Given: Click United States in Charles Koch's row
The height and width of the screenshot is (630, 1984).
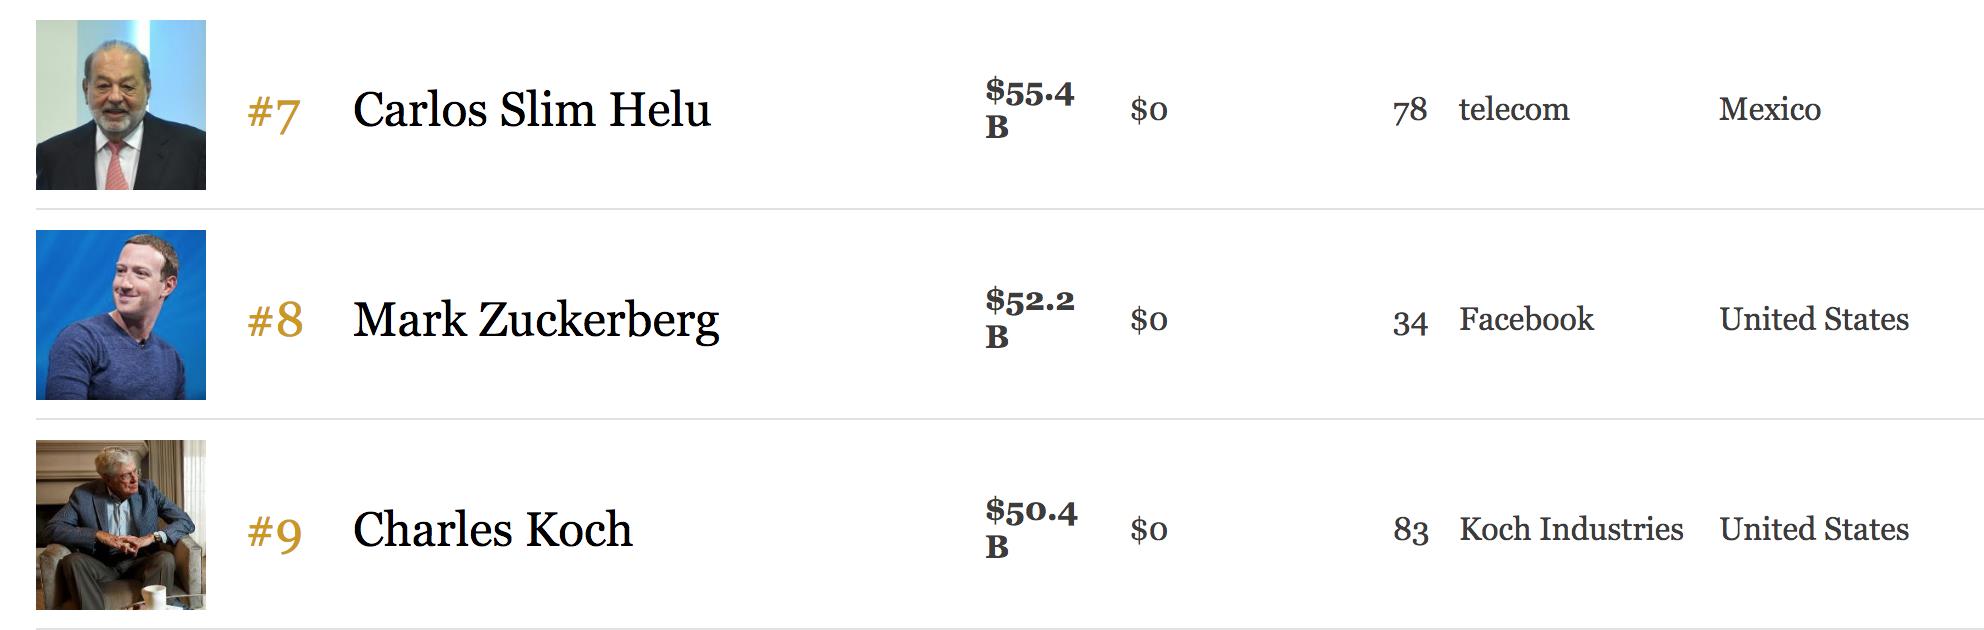Looking at the screenshot, I should [1814, 529].
